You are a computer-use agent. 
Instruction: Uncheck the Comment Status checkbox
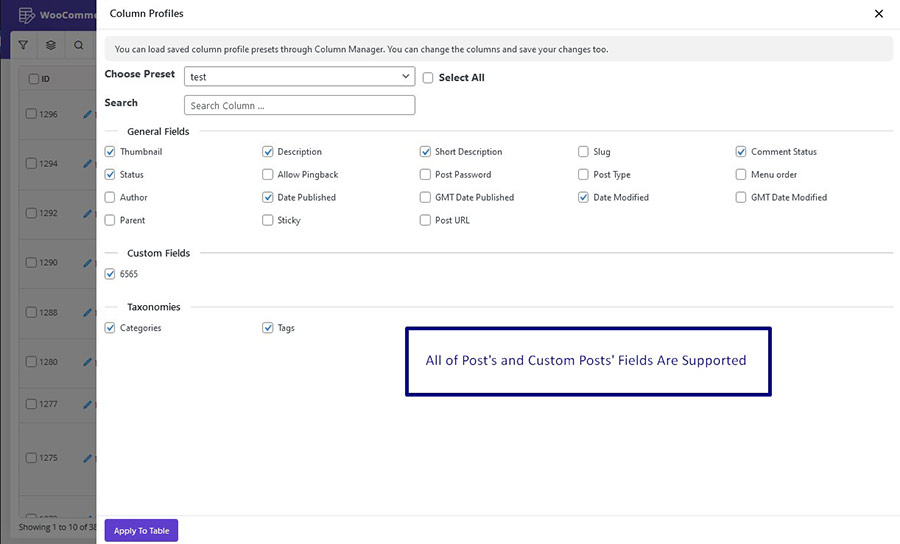[740, 151]
